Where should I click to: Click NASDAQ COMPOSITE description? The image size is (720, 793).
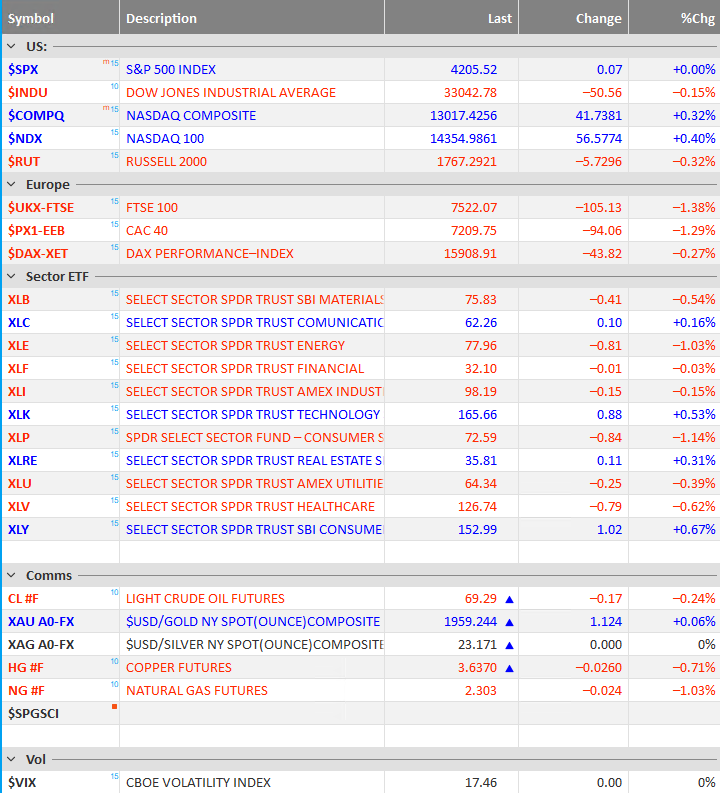click(191, 116)
